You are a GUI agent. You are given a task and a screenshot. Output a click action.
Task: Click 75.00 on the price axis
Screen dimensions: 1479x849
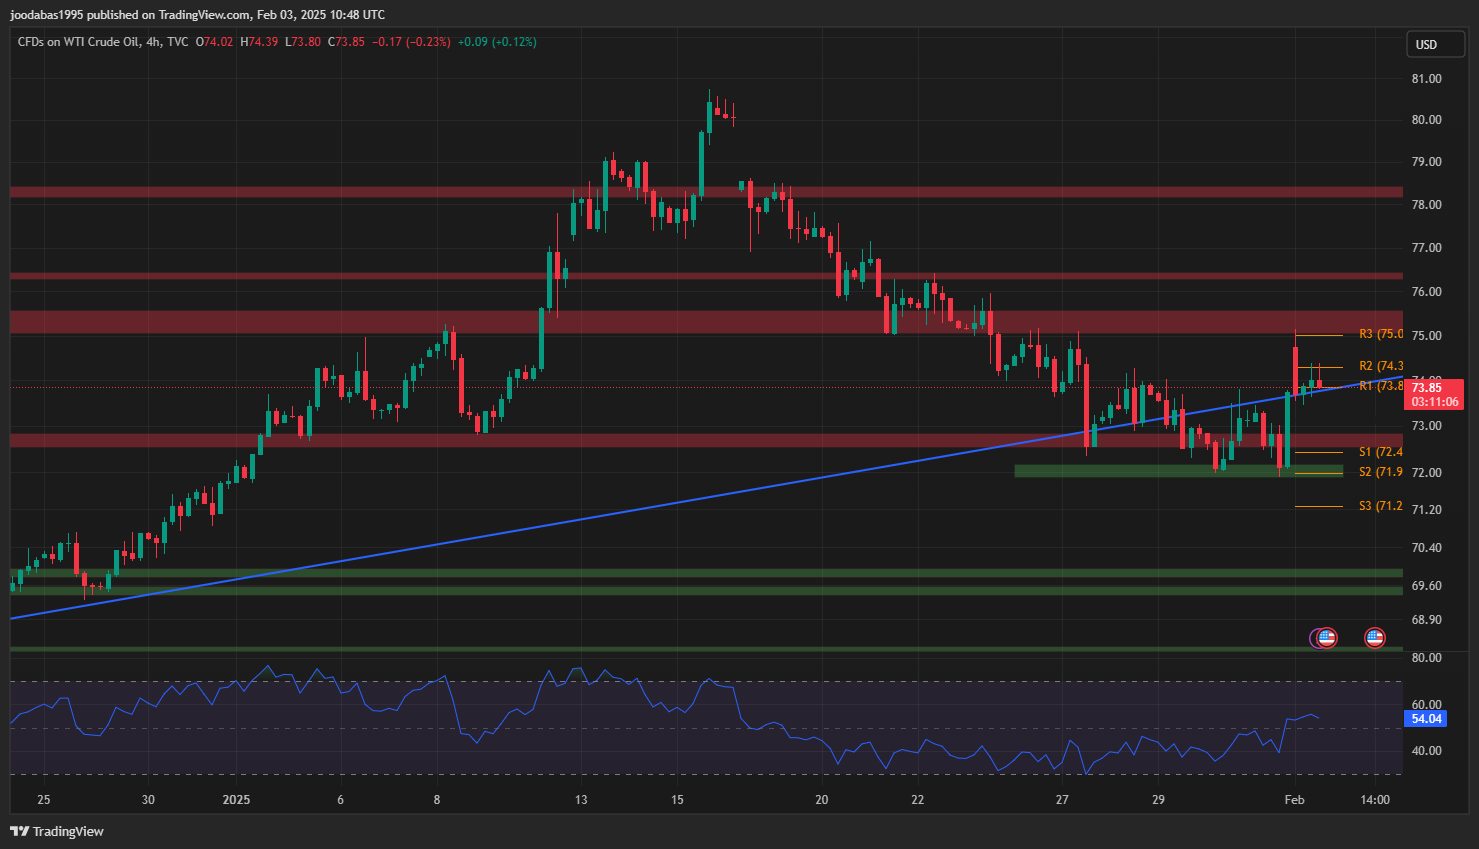coord(1426,336)
